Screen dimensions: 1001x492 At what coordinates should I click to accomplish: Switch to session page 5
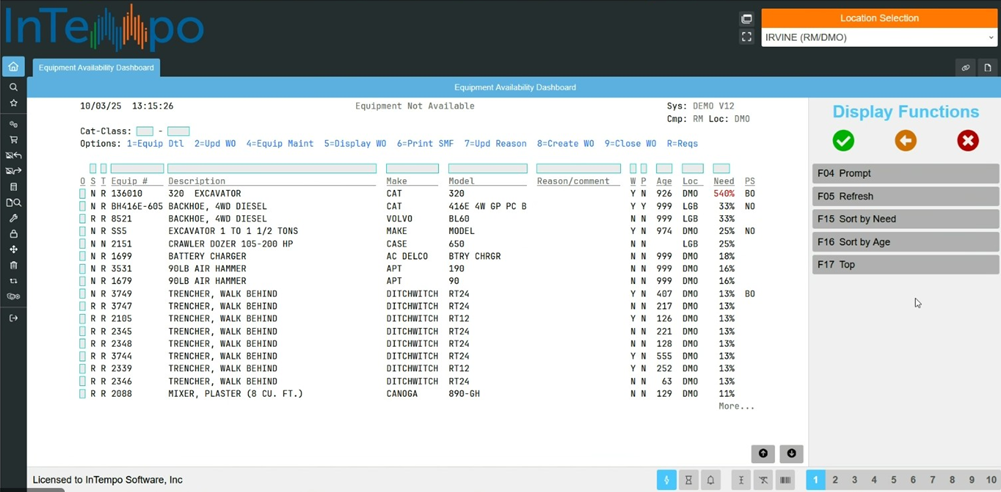pos(893,480)
